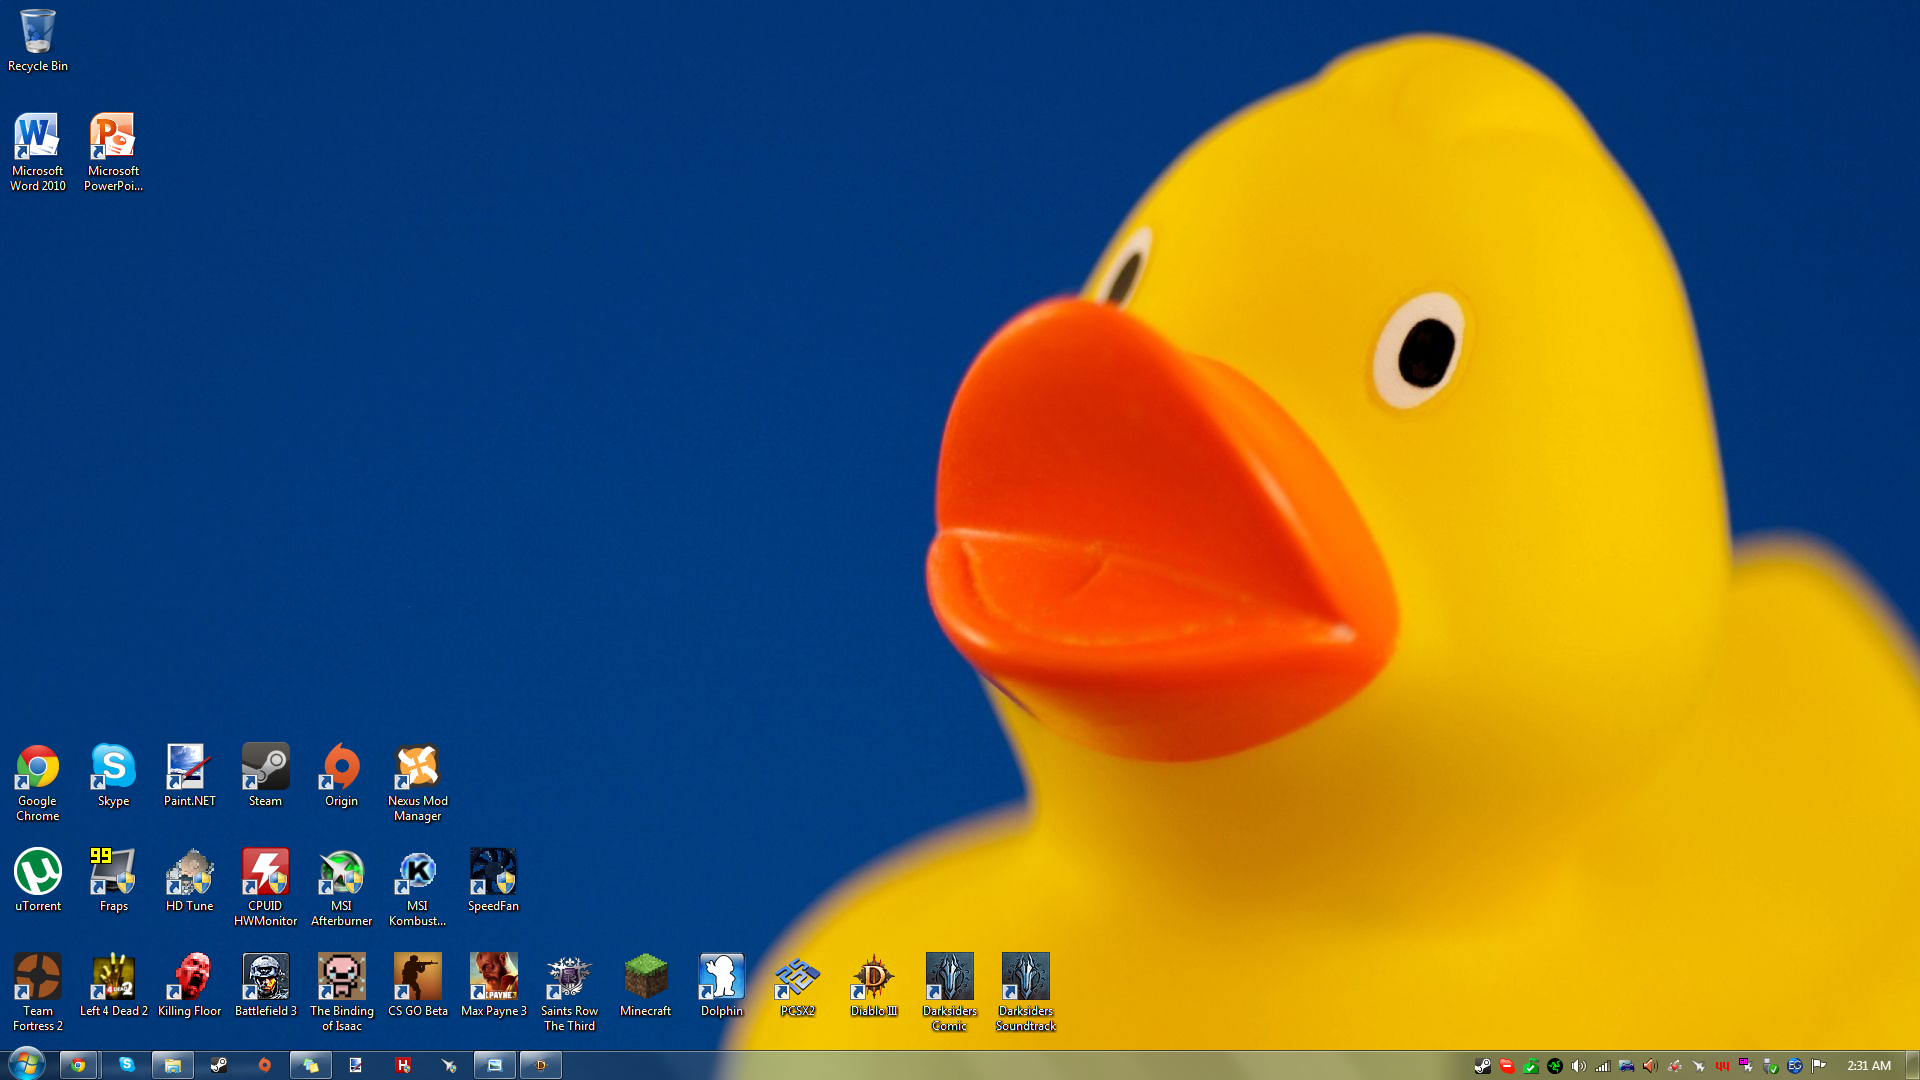Open the volume speaker tray icon

tap(1578, 1066)
